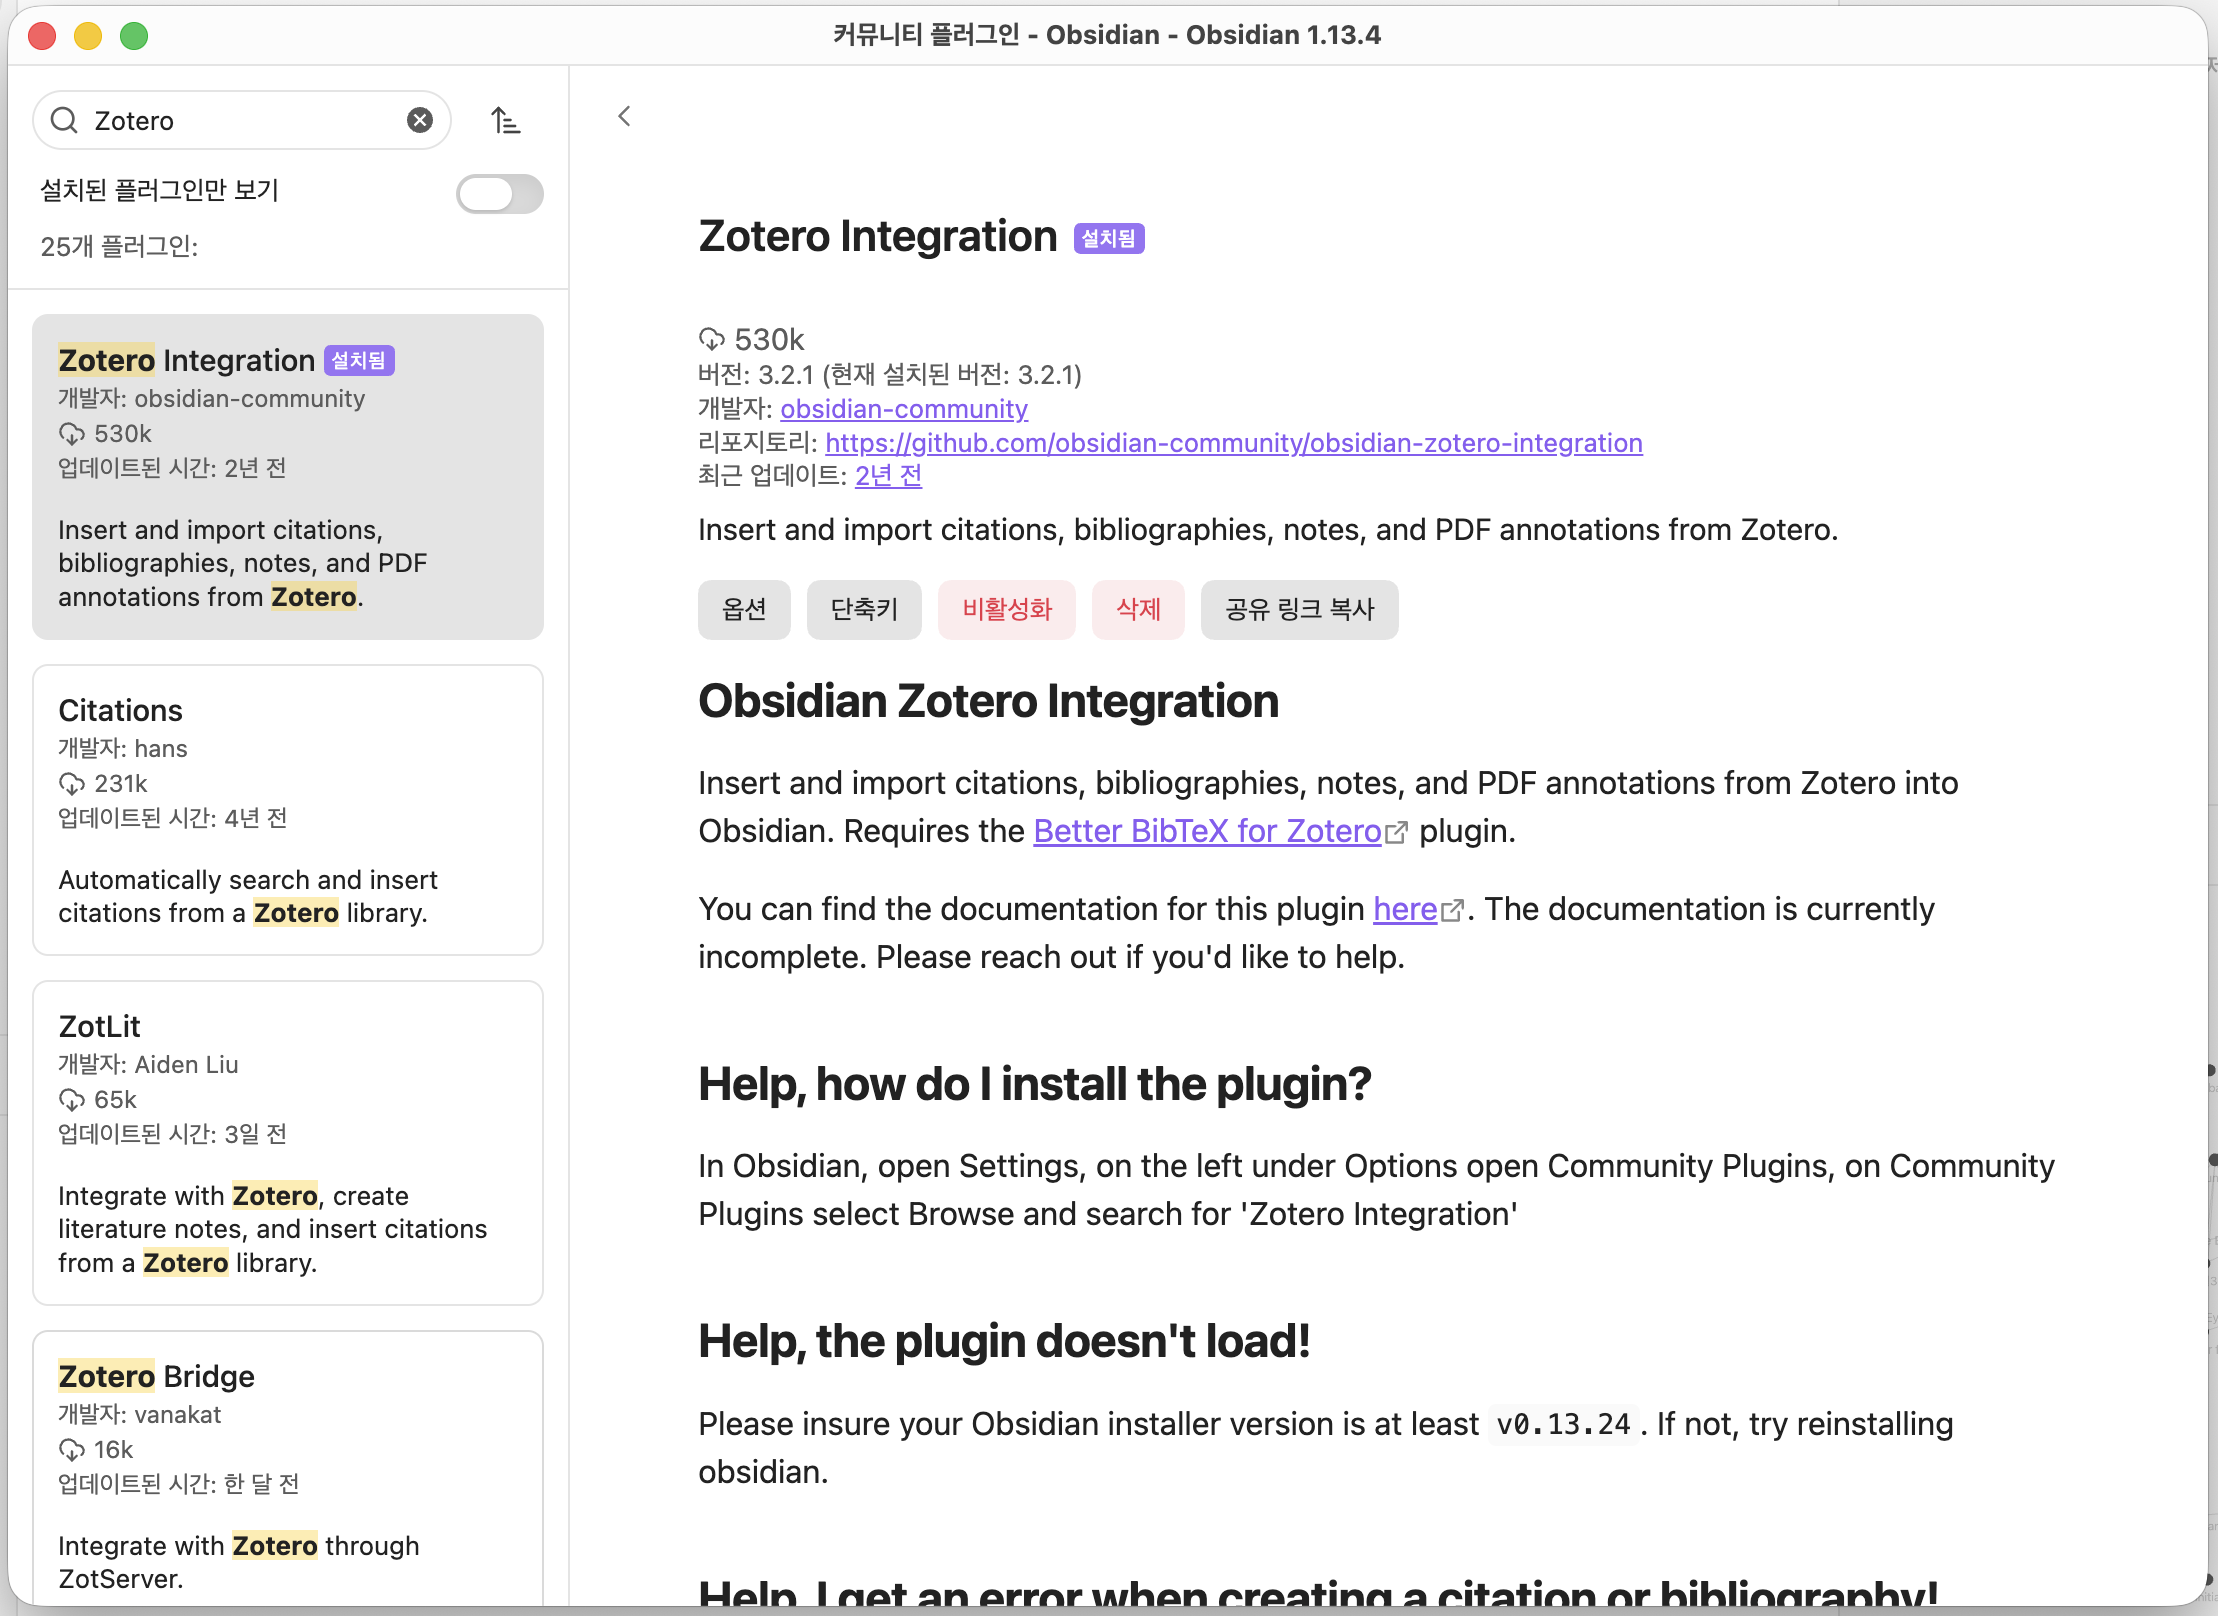
Task: Click the '개발자: vanakat' text
Action: (140, 1414)
